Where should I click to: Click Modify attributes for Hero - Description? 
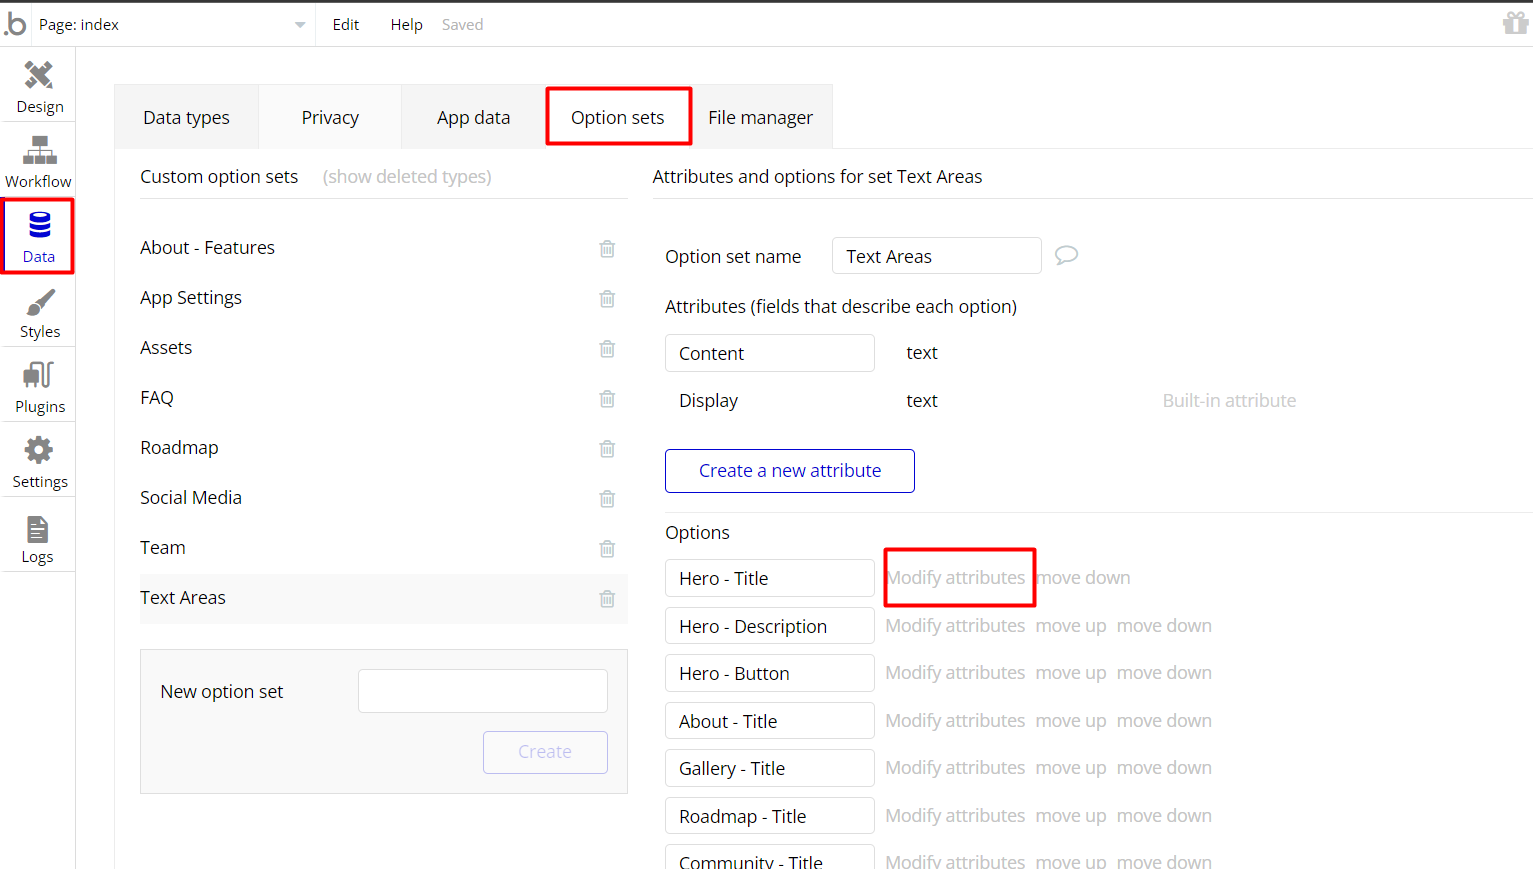coord(955,626)
